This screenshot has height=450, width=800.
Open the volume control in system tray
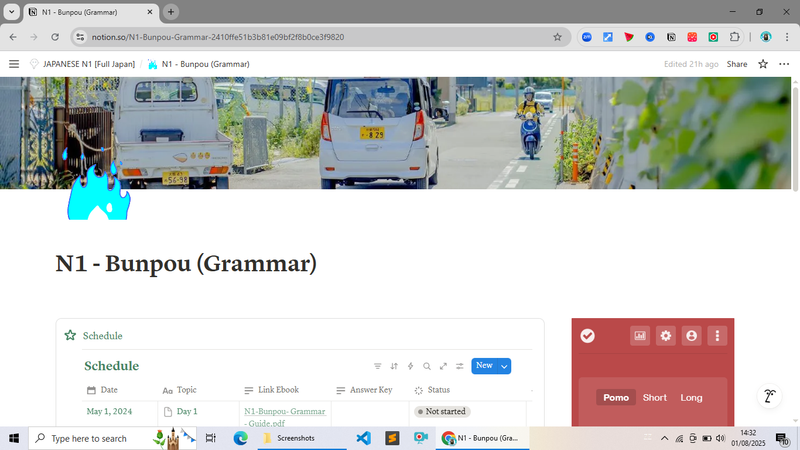pyautogui.click(x=720, y=438)
